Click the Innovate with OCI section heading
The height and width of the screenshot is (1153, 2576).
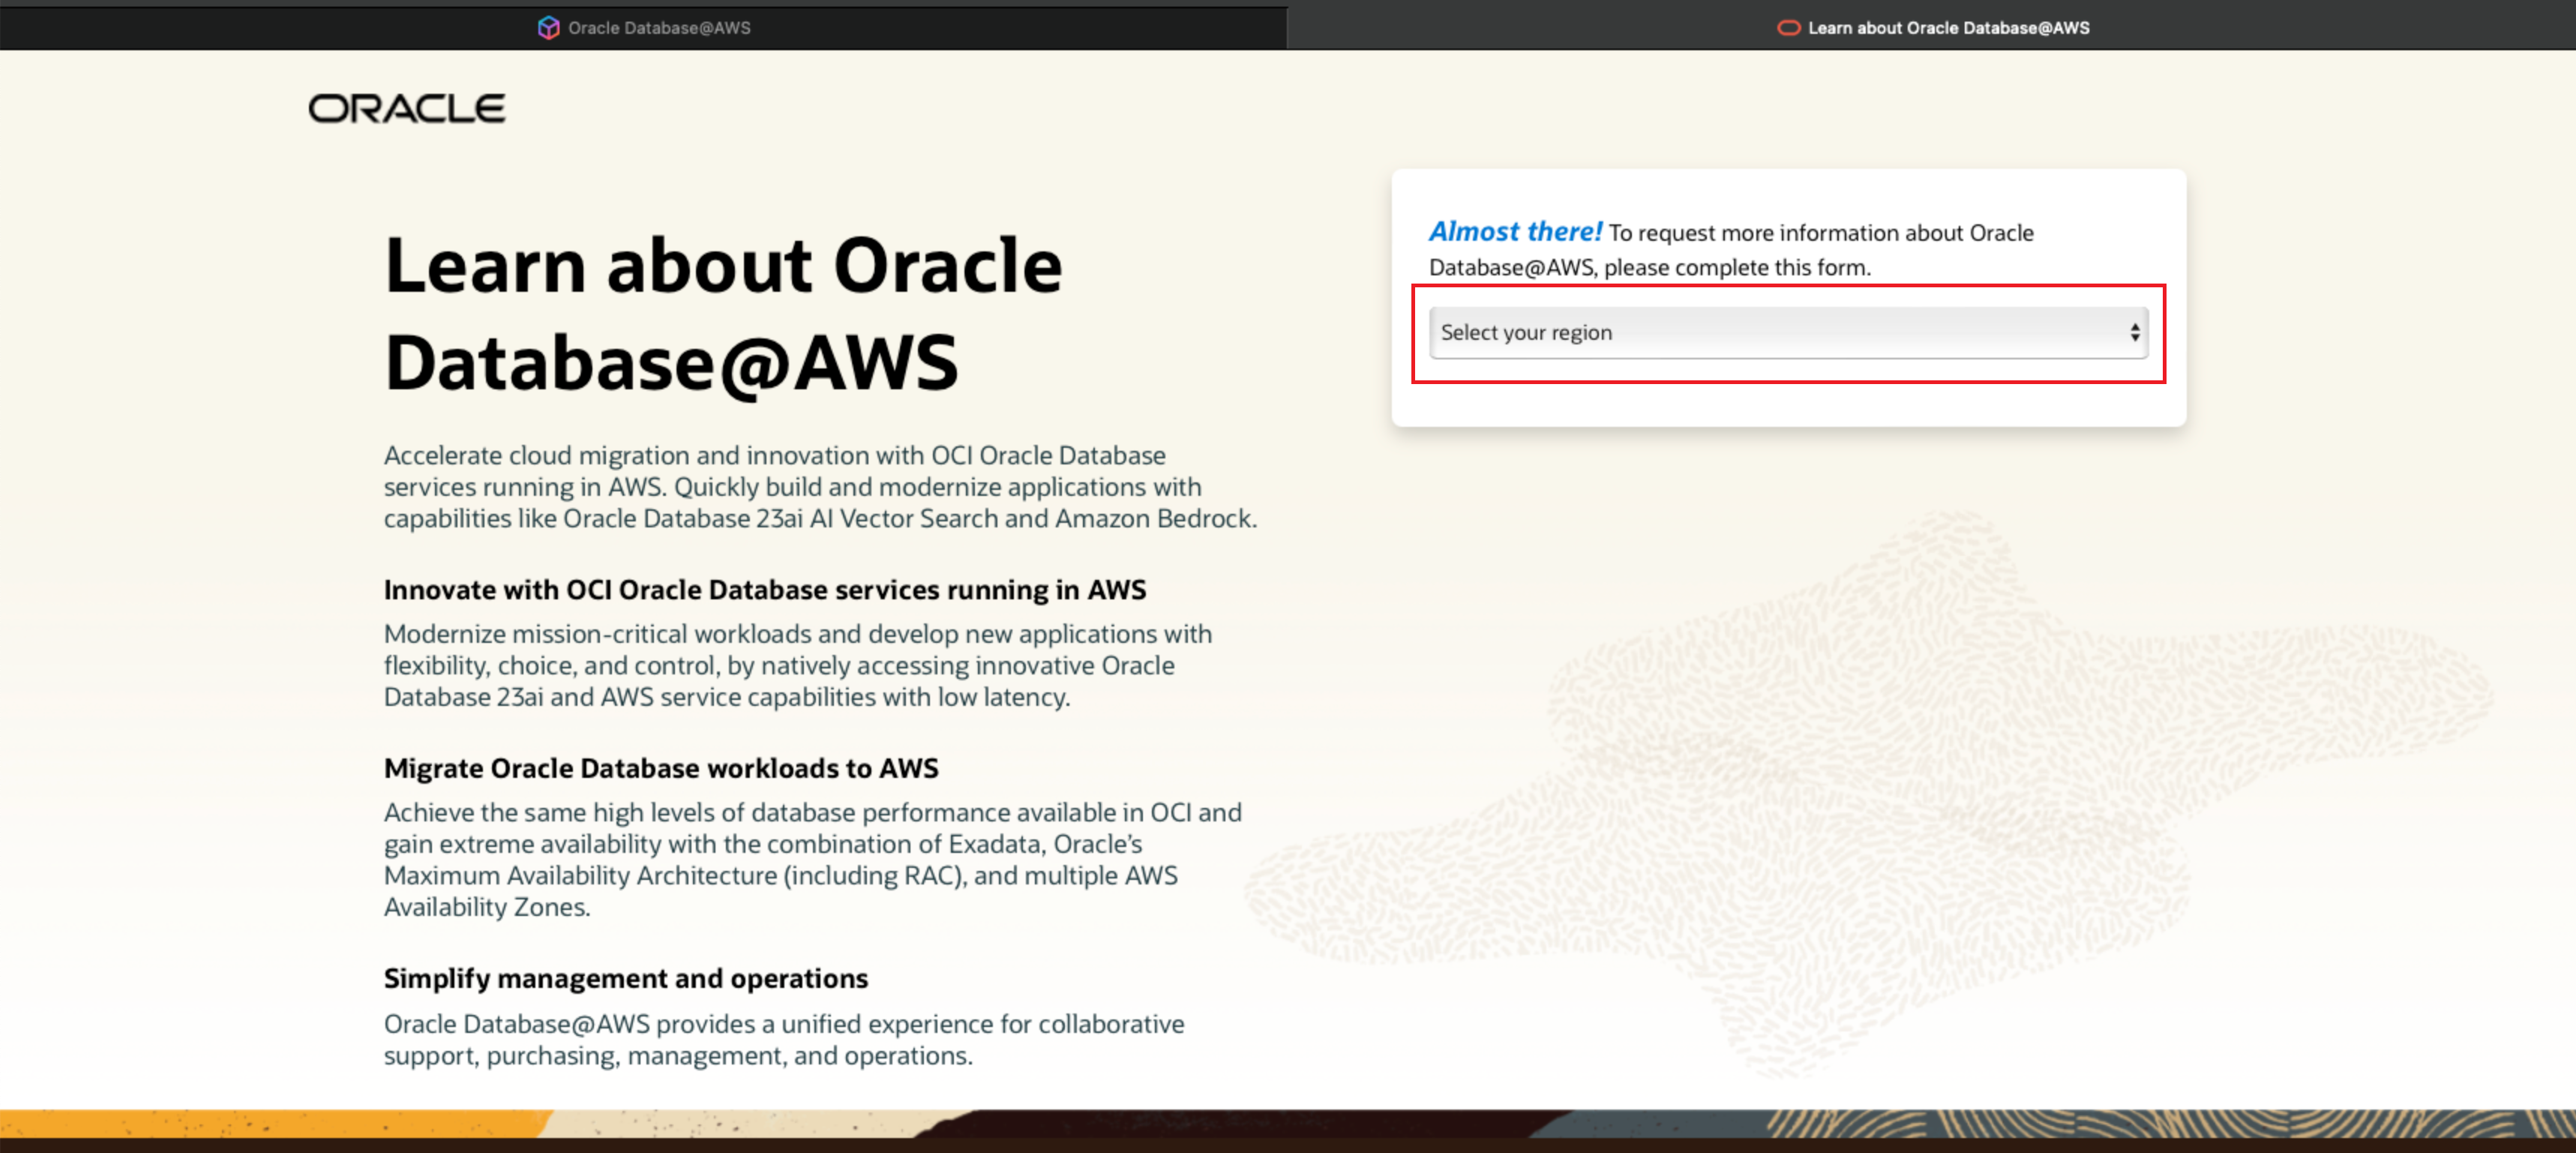pos(765,590)
